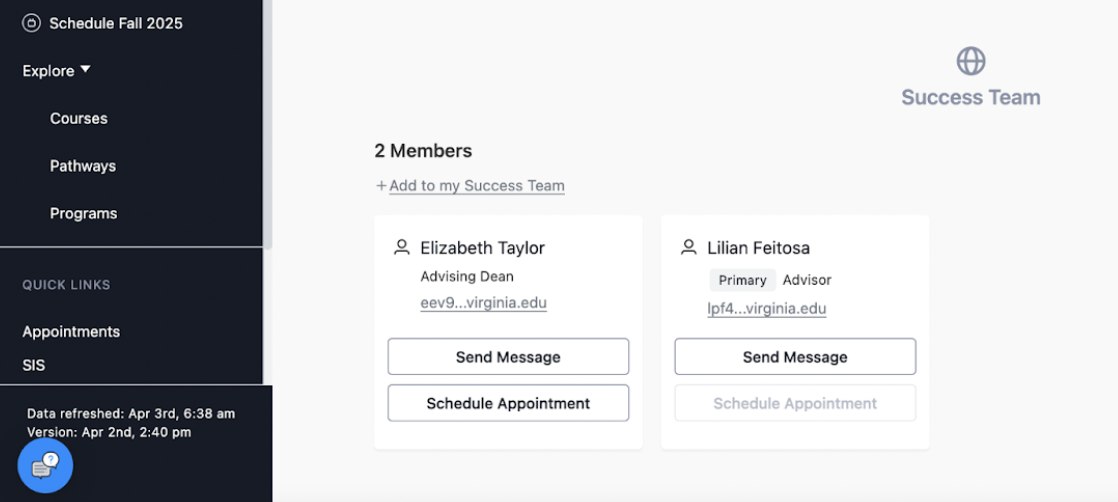
Task: Open the Courses page
Action: point(78,118)
